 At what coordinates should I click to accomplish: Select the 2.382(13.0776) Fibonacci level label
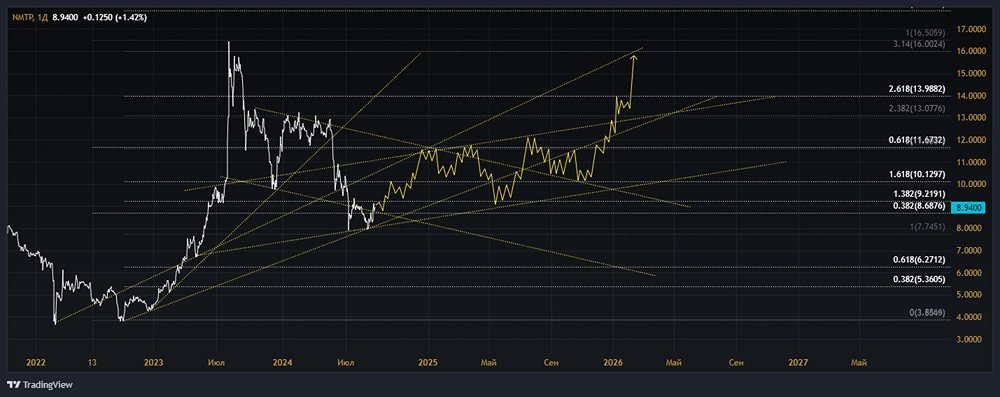[x=916, y=108]
